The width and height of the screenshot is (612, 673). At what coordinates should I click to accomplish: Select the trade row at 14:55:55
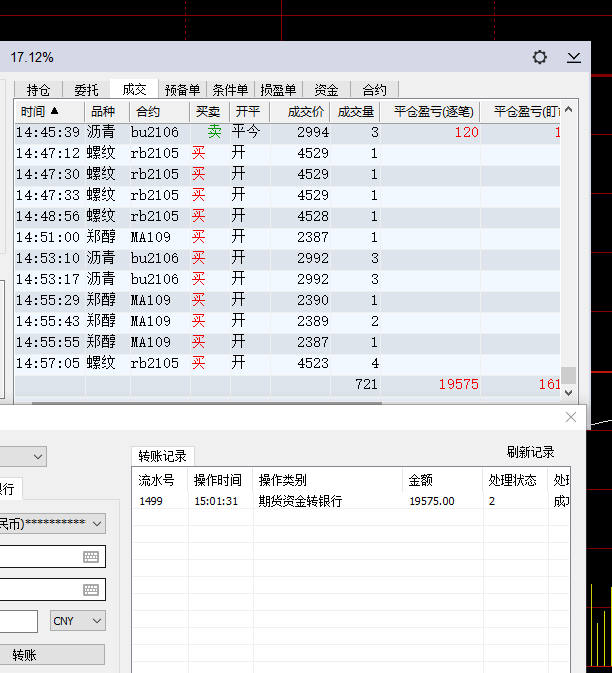click(x=288, y=342)
